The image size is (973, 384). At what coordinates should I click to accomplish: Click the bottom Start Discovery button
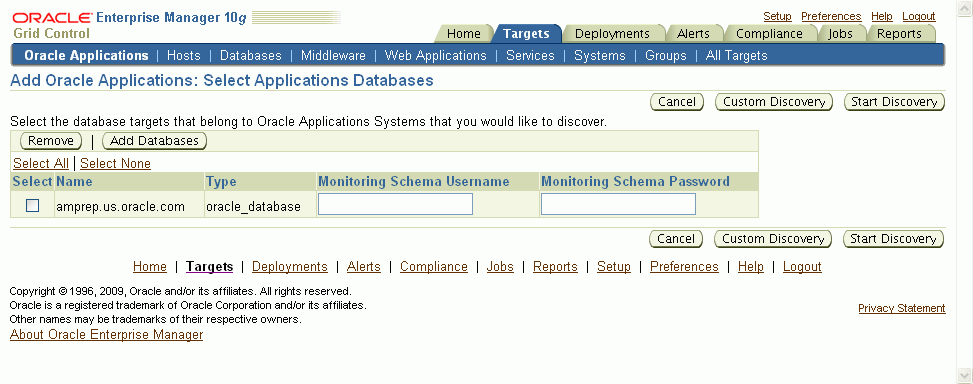(x=893, y=239)
